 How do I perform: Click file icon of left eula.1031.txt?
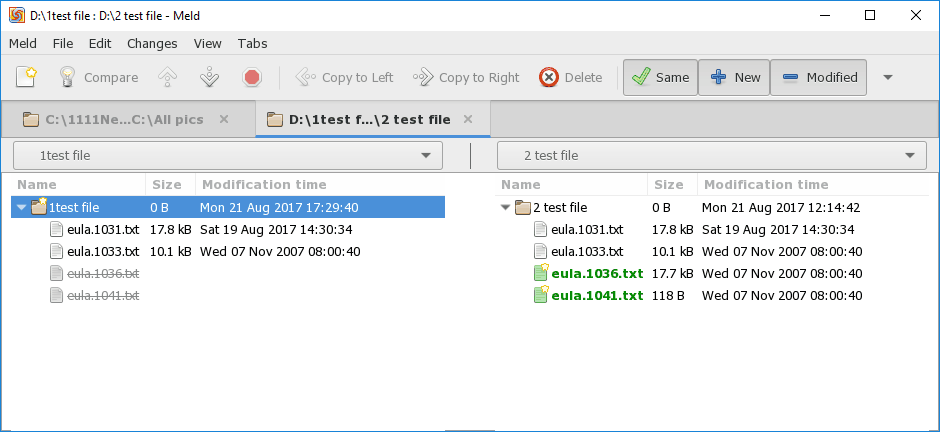click(x=56, y=229)
